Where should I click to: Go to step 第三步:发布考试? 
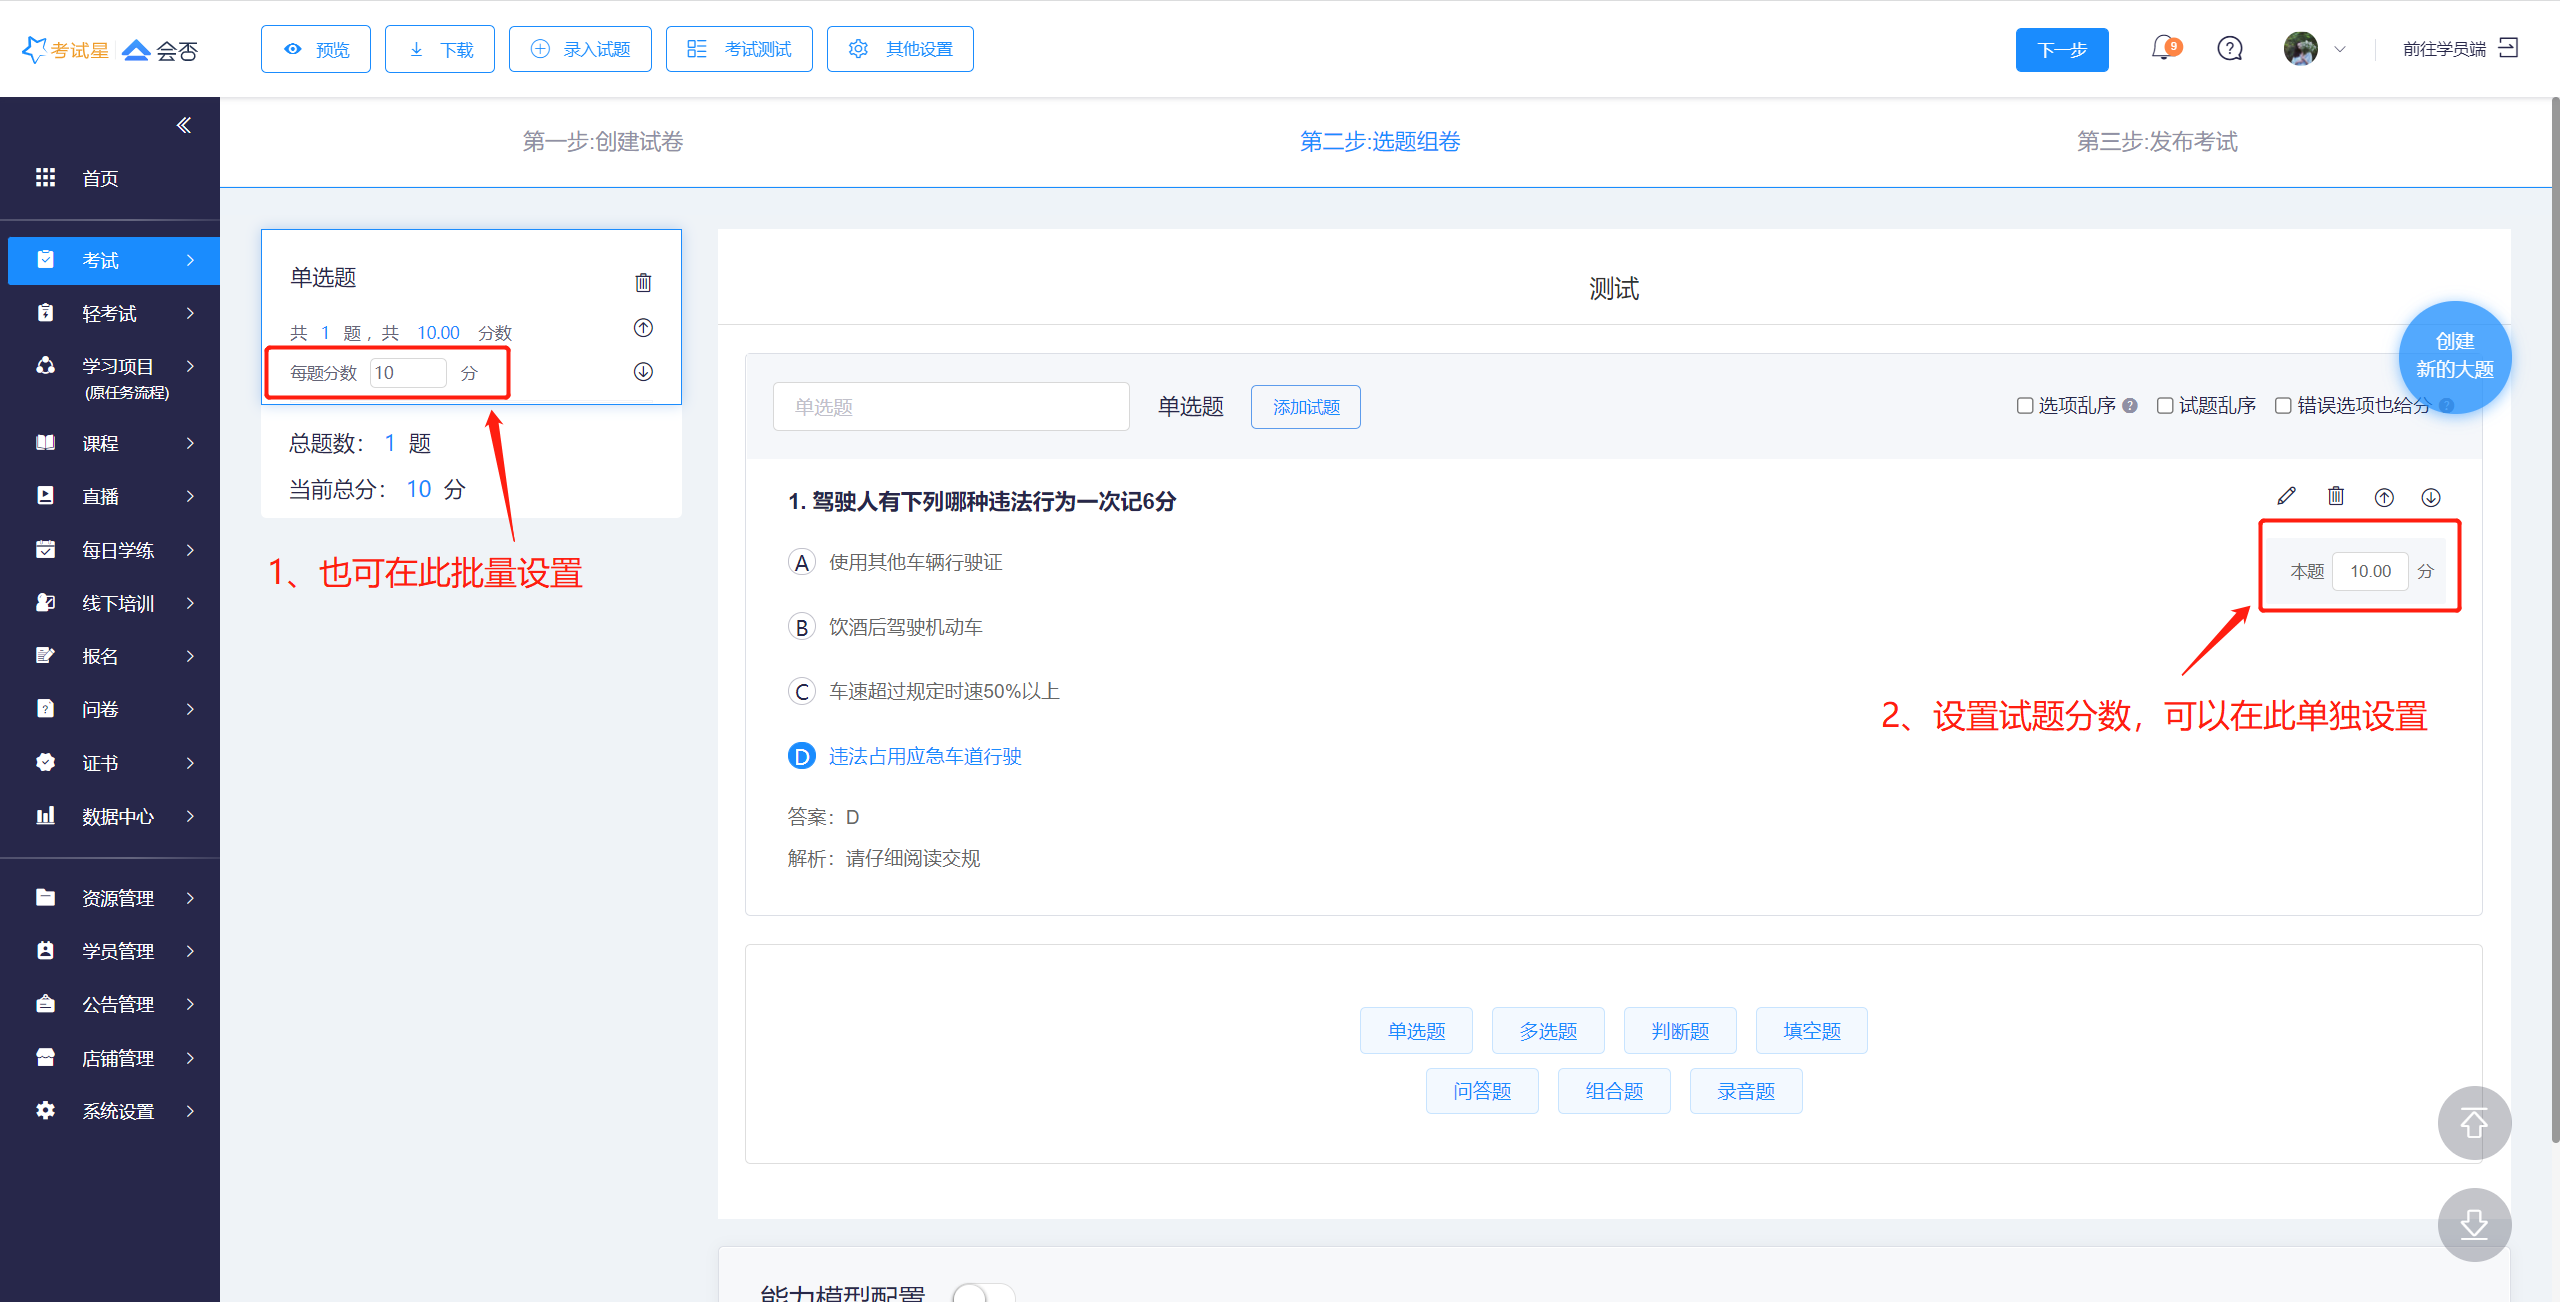coord(2156,142)
